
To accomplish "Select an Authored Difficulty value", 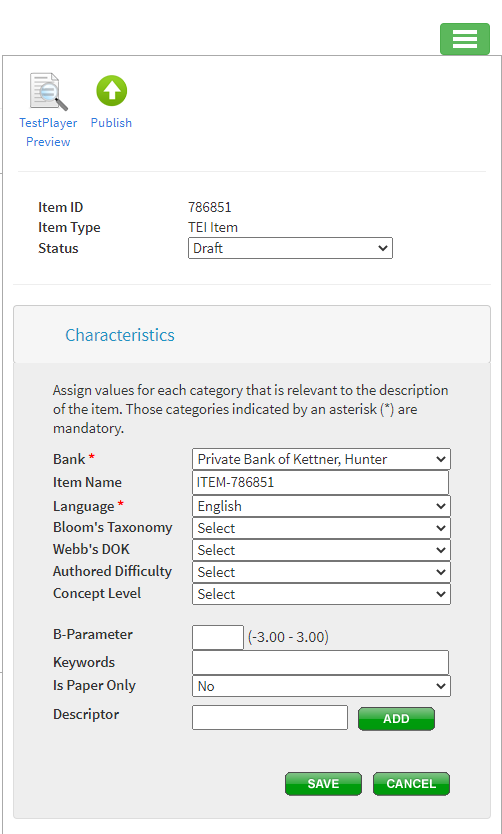I will click(x=321, y=572).
